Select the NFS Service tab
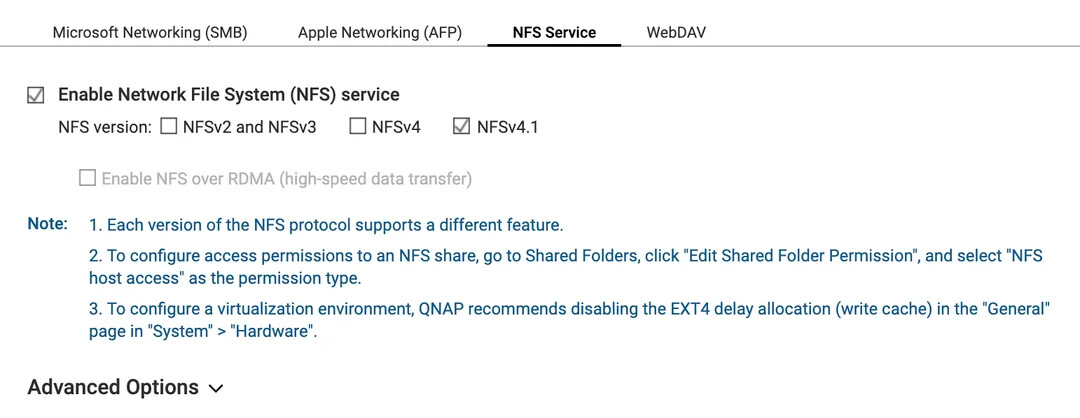The image size is (1080, 418). click(x=554, y=32)
